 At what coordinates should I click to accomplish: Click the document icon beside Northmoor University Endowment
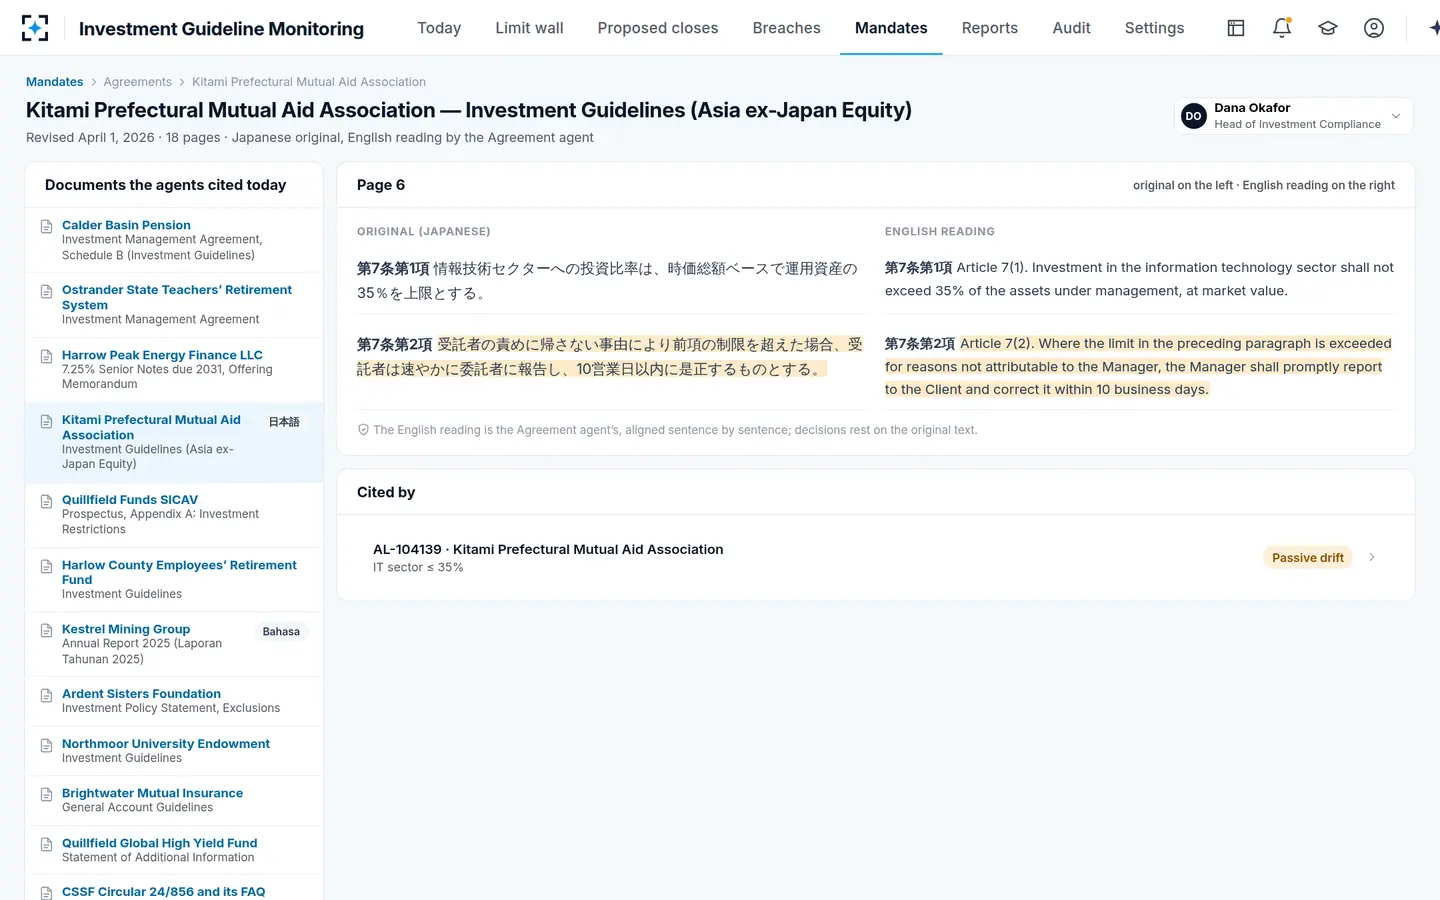[x=46, y=745]
